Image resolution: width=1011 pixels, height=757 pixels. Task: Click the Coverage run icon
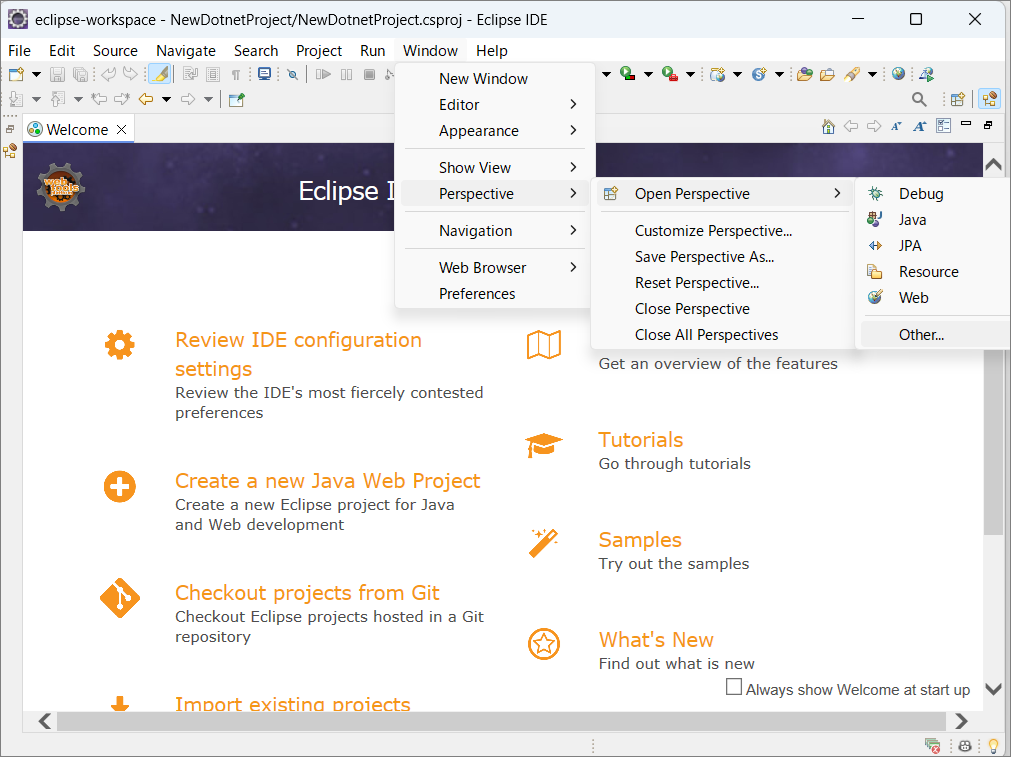click(627, 74)
